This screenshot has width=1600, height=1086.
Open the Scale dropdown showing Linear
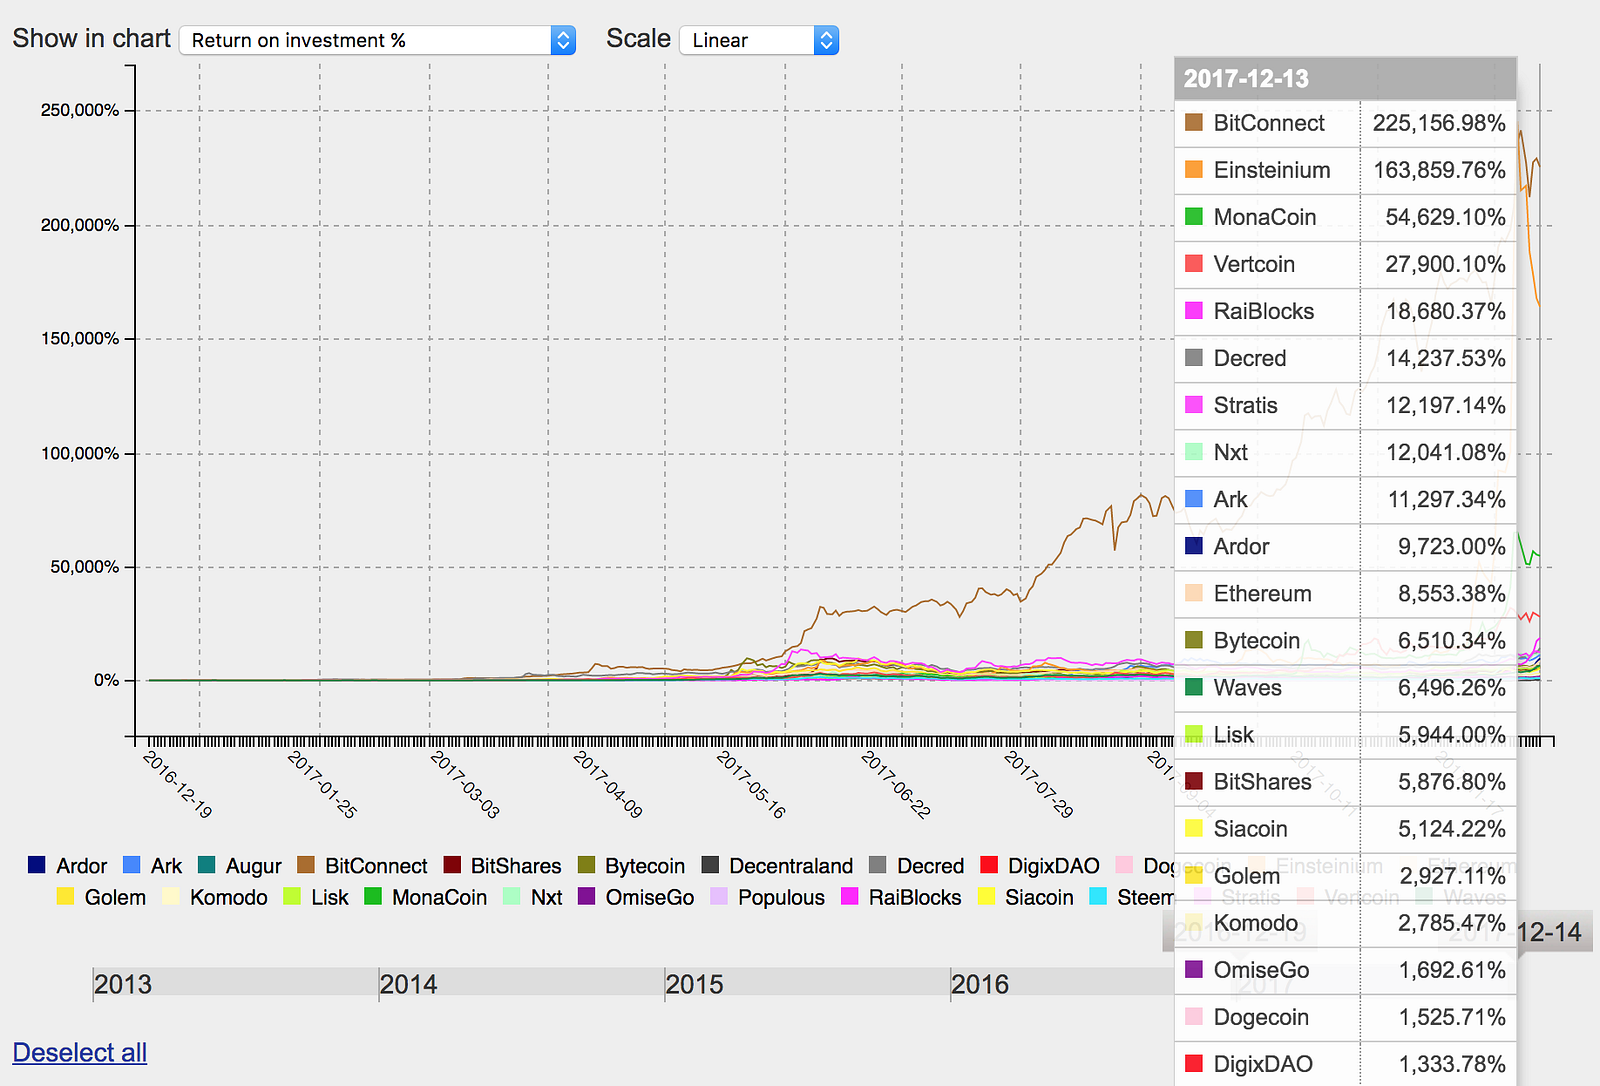759,40
